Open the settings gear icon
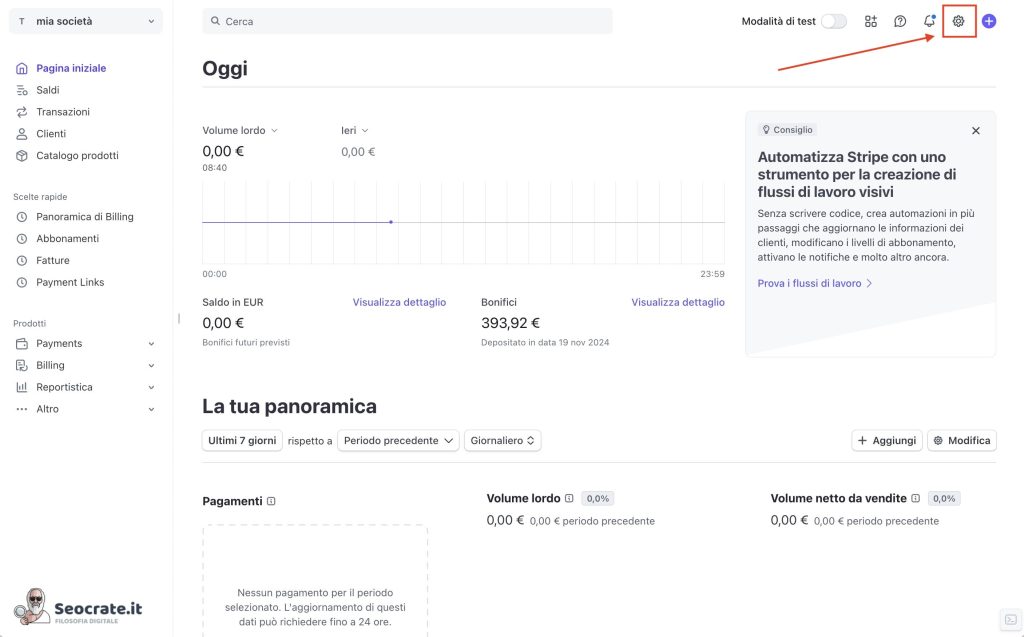Viewport: 1024px width, 637px height. pyautogui.click(x=958, y=21)
